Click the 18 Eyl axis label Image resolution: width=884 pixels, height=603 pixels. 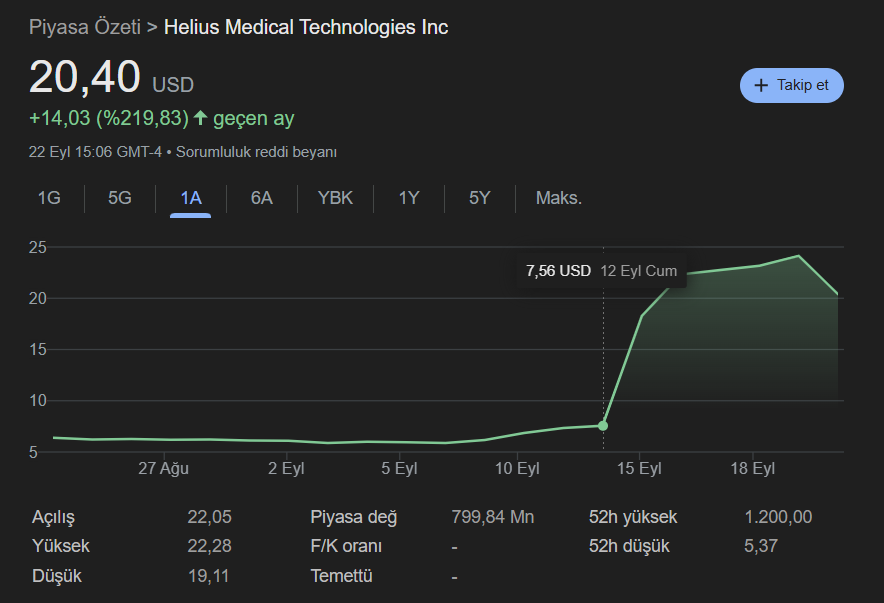point(753,468)
